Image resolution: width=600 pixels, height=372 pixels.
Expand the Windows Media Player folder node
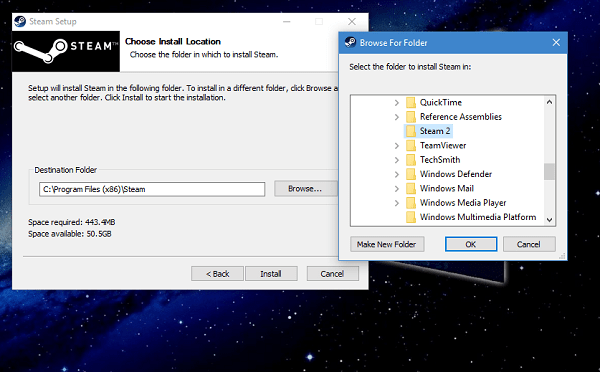pyautogui.click(x=397, y=203)
